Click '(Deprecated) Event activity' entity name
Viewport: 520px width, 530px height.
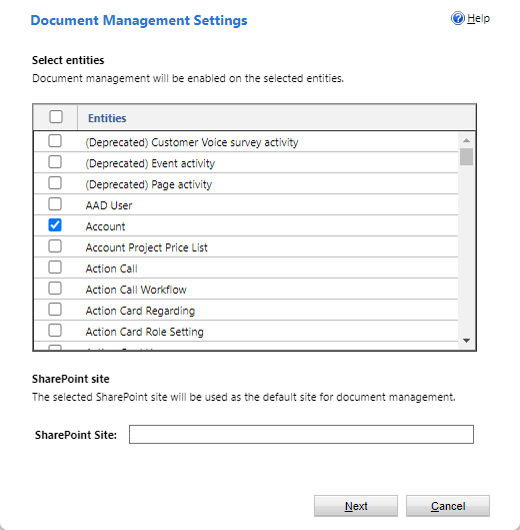click(x=150, y=164)
